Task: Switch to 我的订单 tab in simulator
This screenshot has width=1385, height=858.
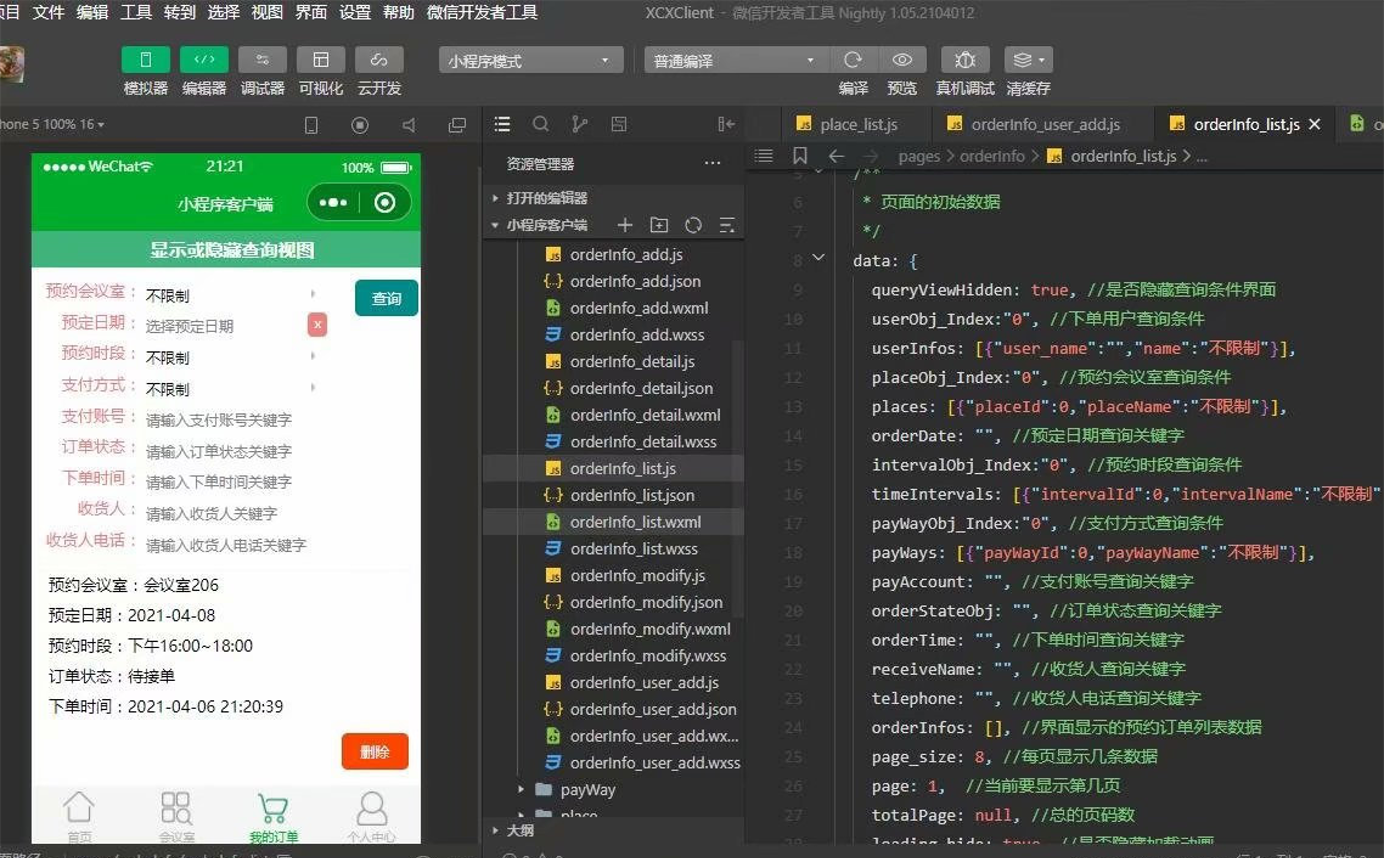Action: (x=273, y=818)
